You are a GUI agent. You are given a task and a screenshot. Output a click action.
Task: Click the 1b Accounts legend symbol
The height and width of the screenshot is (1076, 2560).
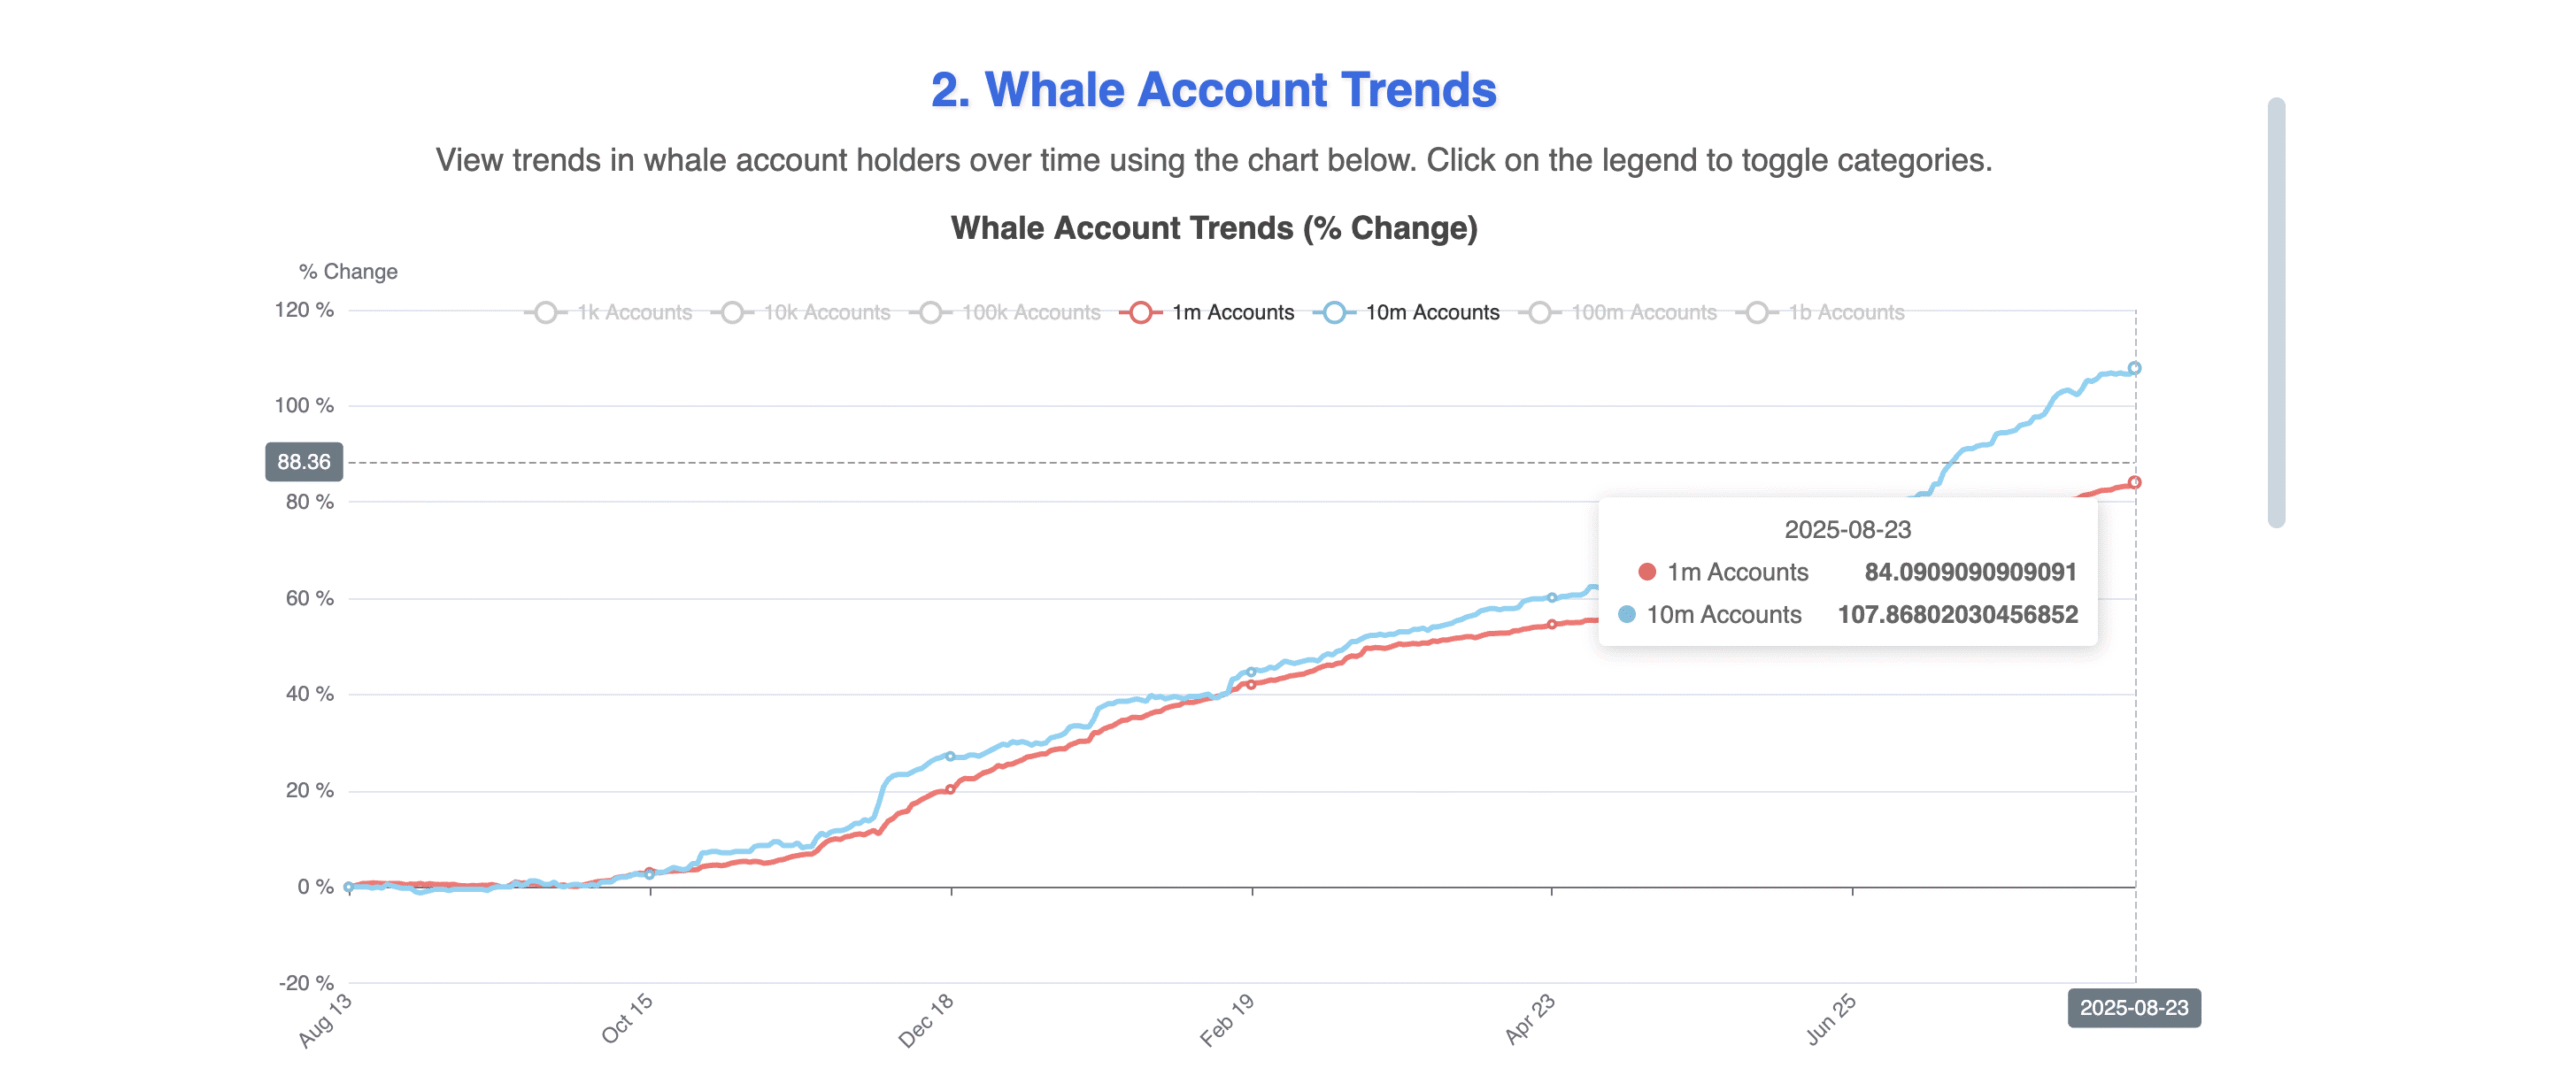(1756, 312)
